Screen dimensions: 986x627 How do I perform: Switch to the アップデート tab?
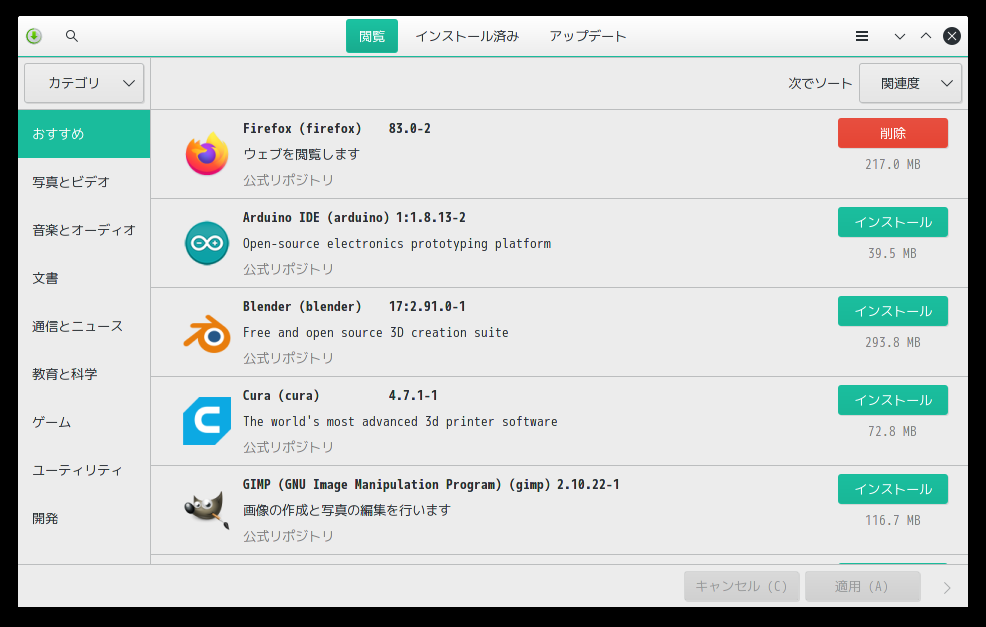point(588,36)
